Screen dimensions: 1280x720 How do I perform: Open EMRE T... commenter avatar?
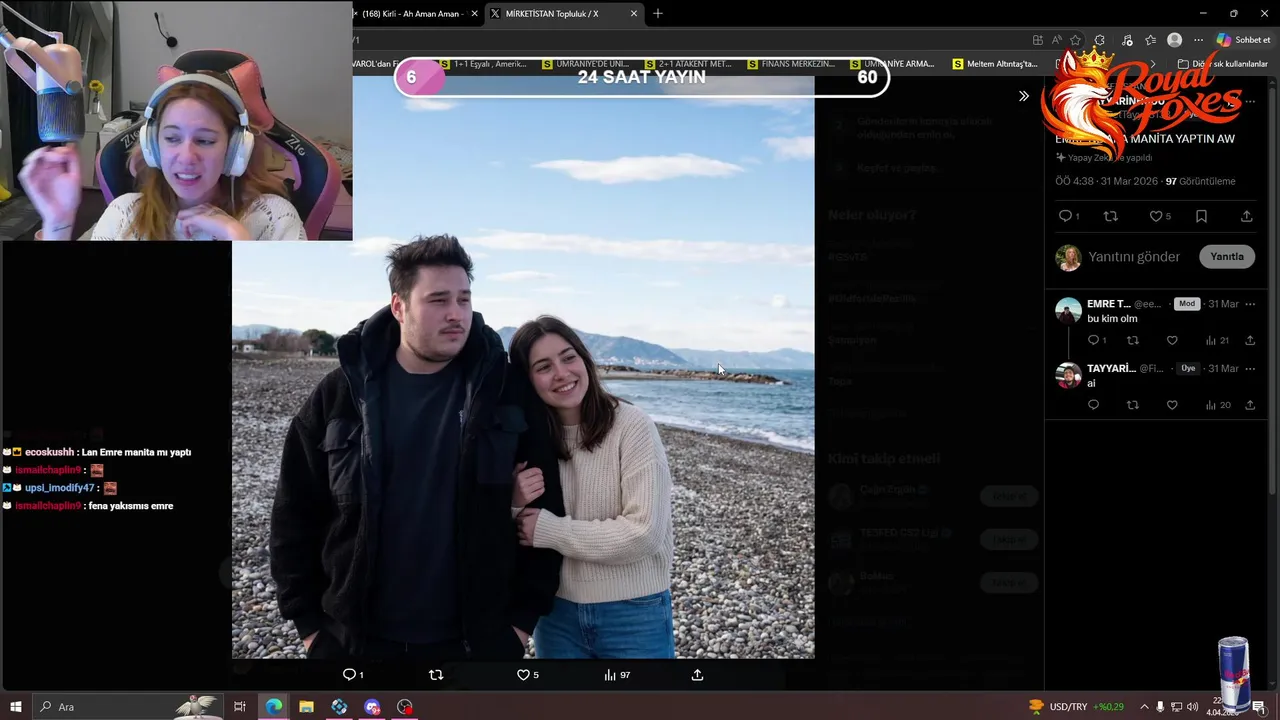(1068, 310)
